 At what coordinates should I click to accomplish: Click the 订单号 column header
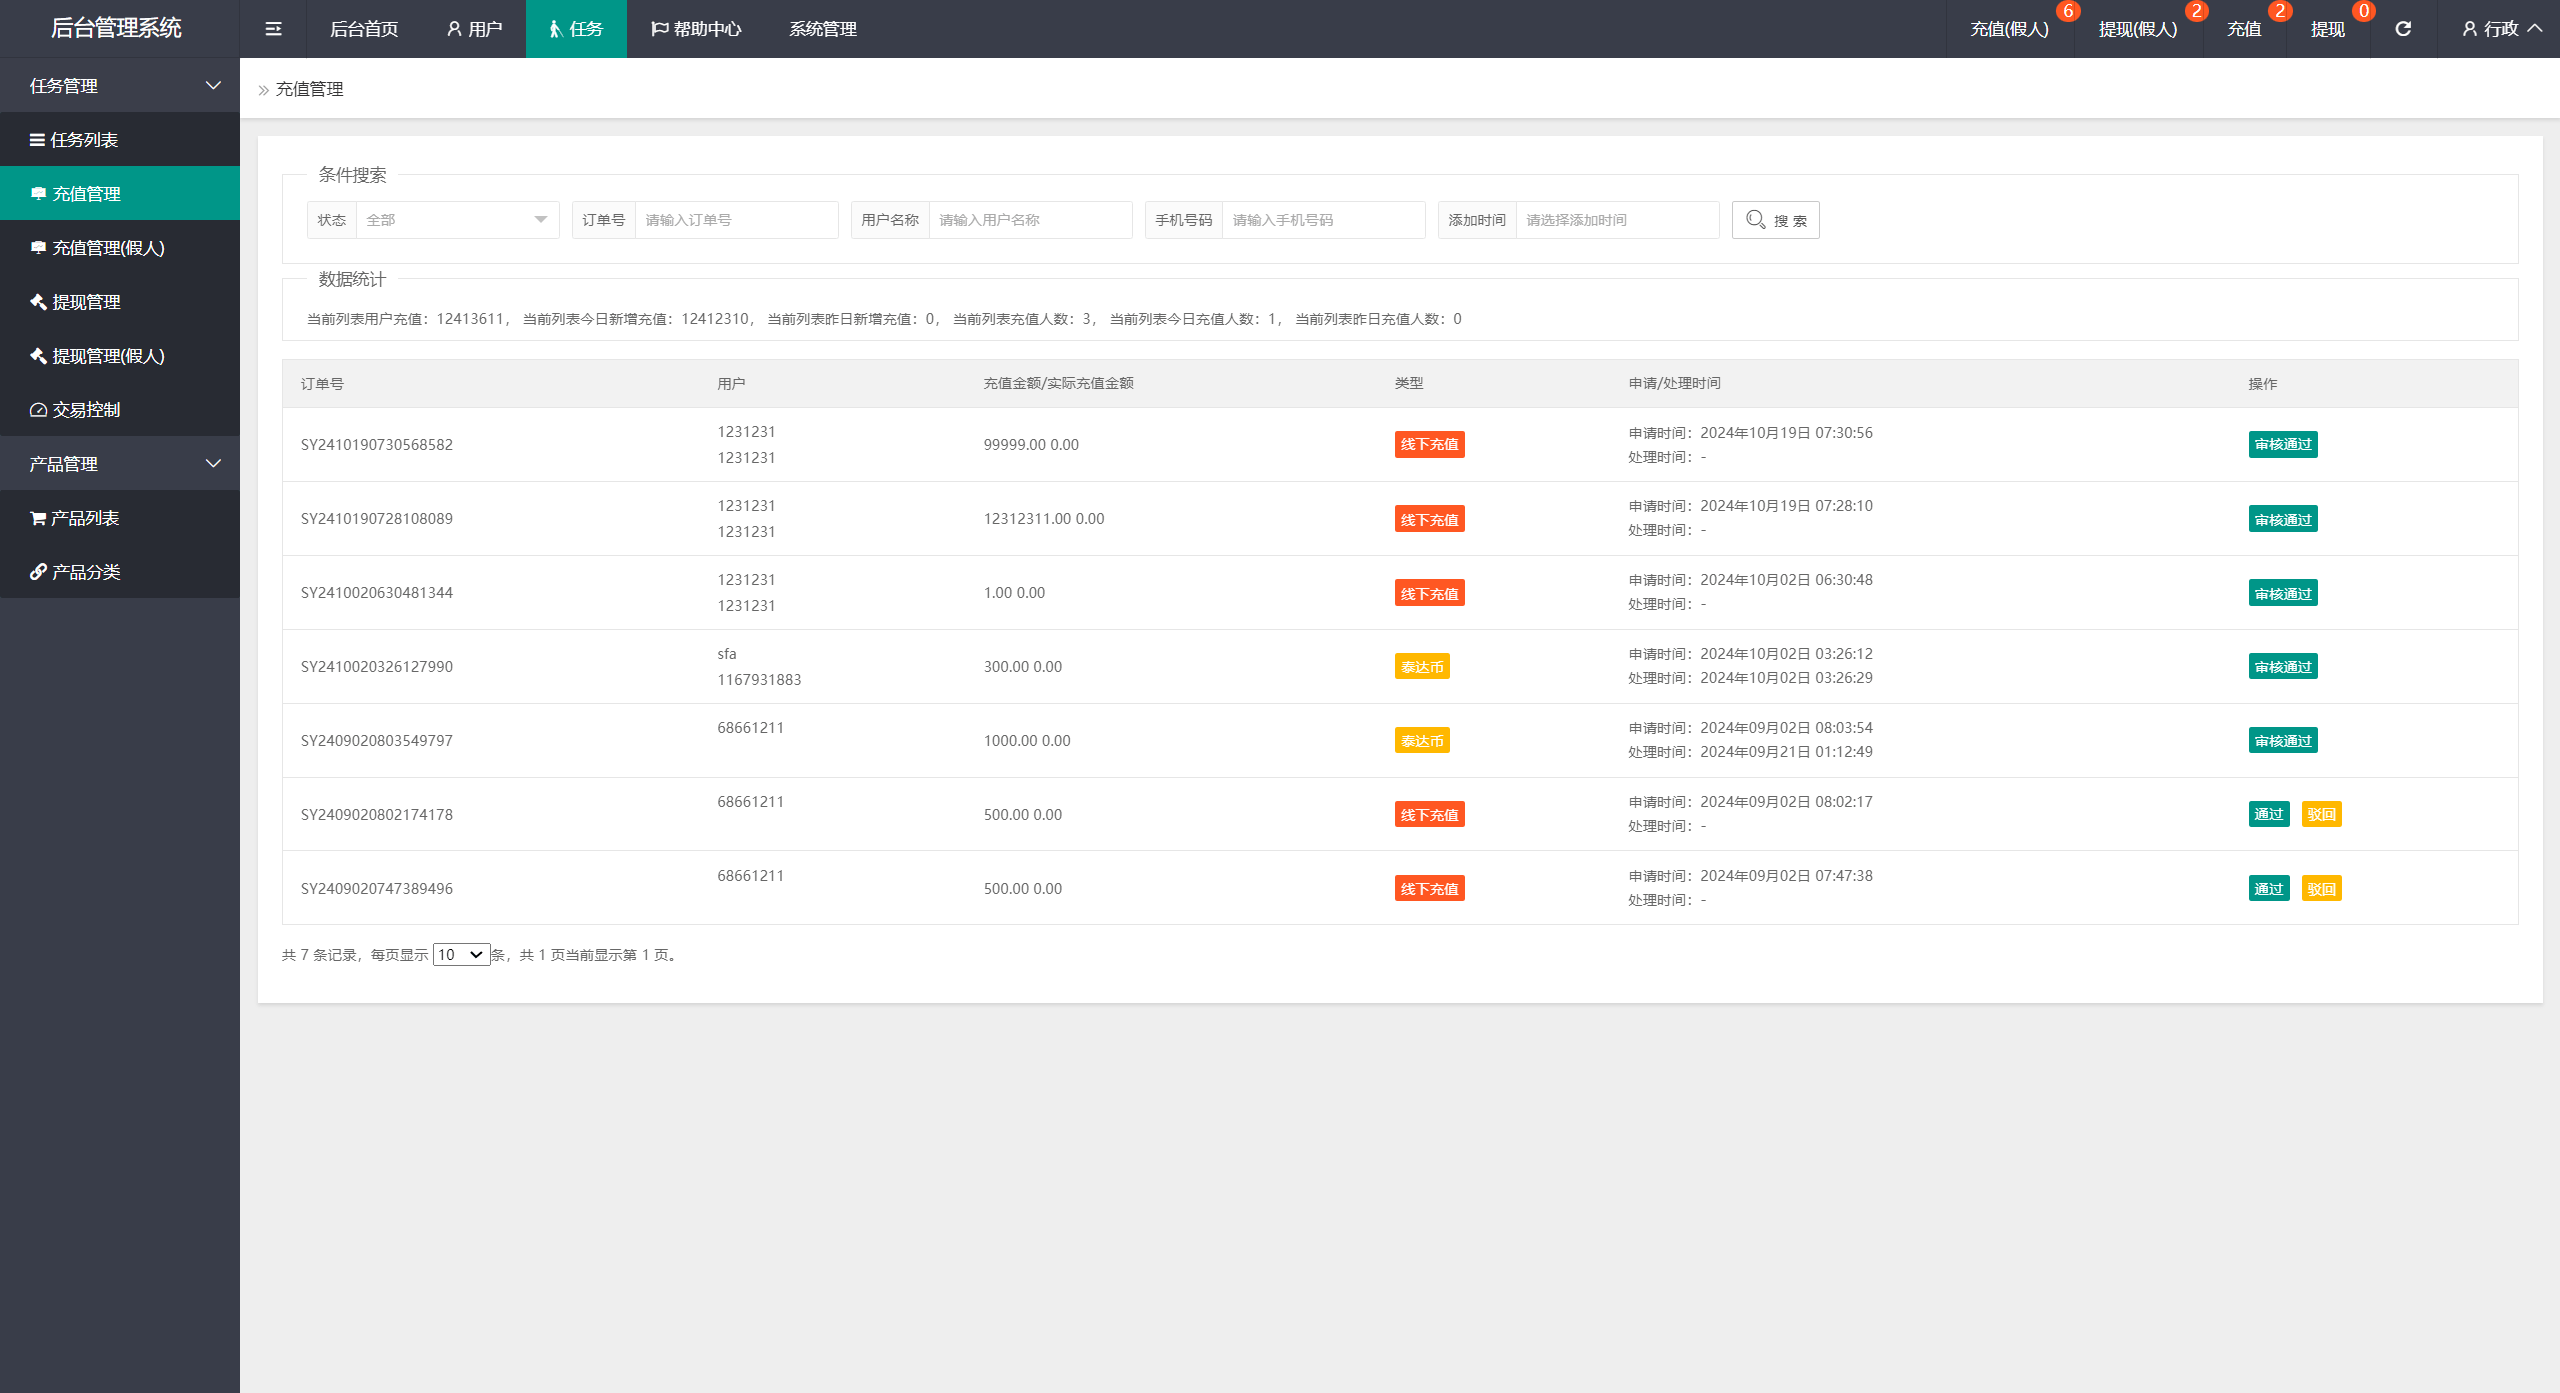pyautogui.click(x=322, y=384)
